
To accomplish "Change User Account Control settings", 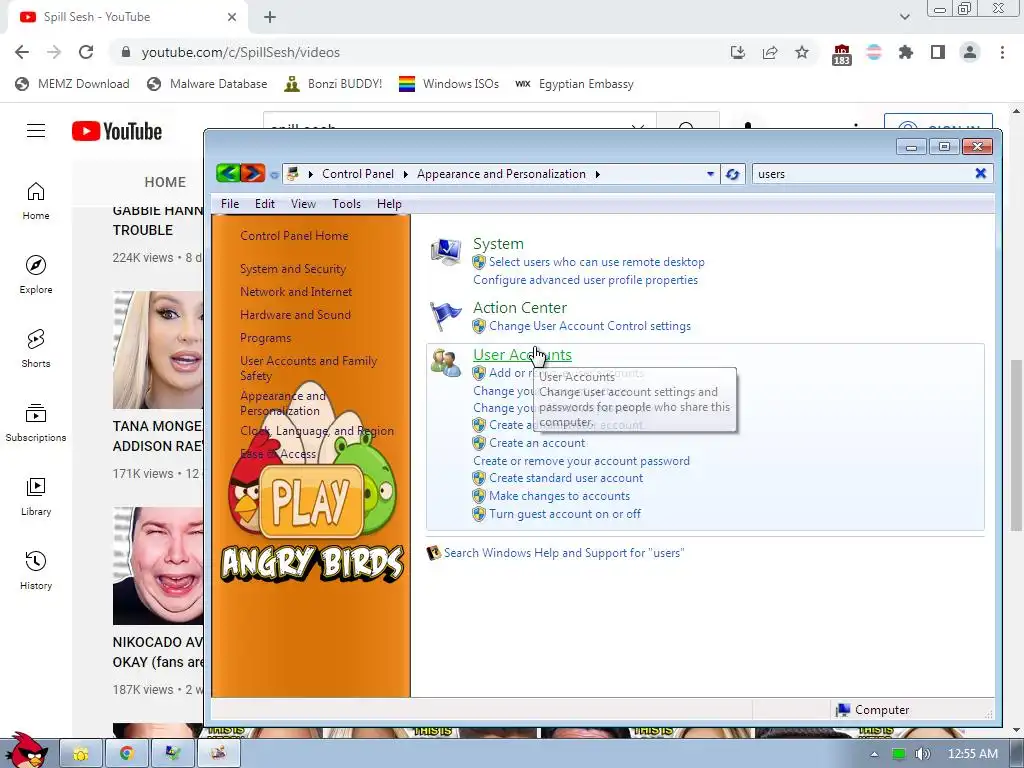I will click(x=590, y=326).
